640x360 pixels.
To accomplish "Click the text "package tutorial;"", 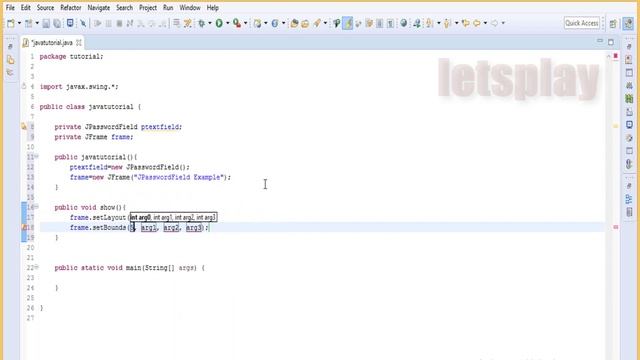I will point(71,56).
